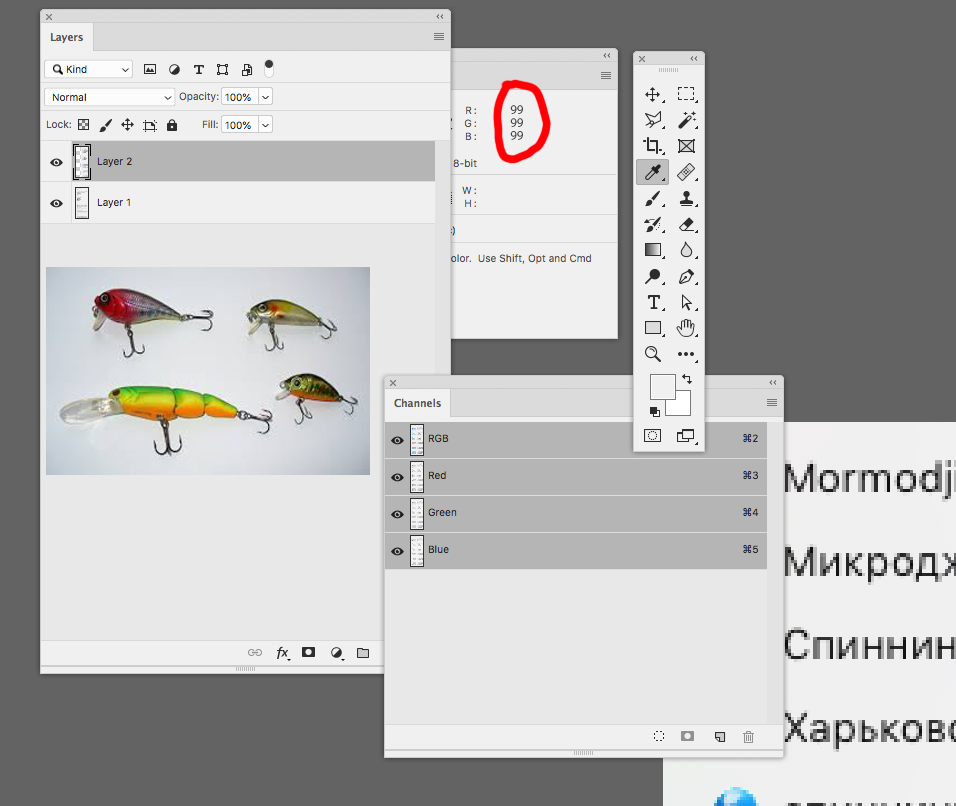Select the Pen tool
This screenshot has width=956, height=806.
coord(687,277)
